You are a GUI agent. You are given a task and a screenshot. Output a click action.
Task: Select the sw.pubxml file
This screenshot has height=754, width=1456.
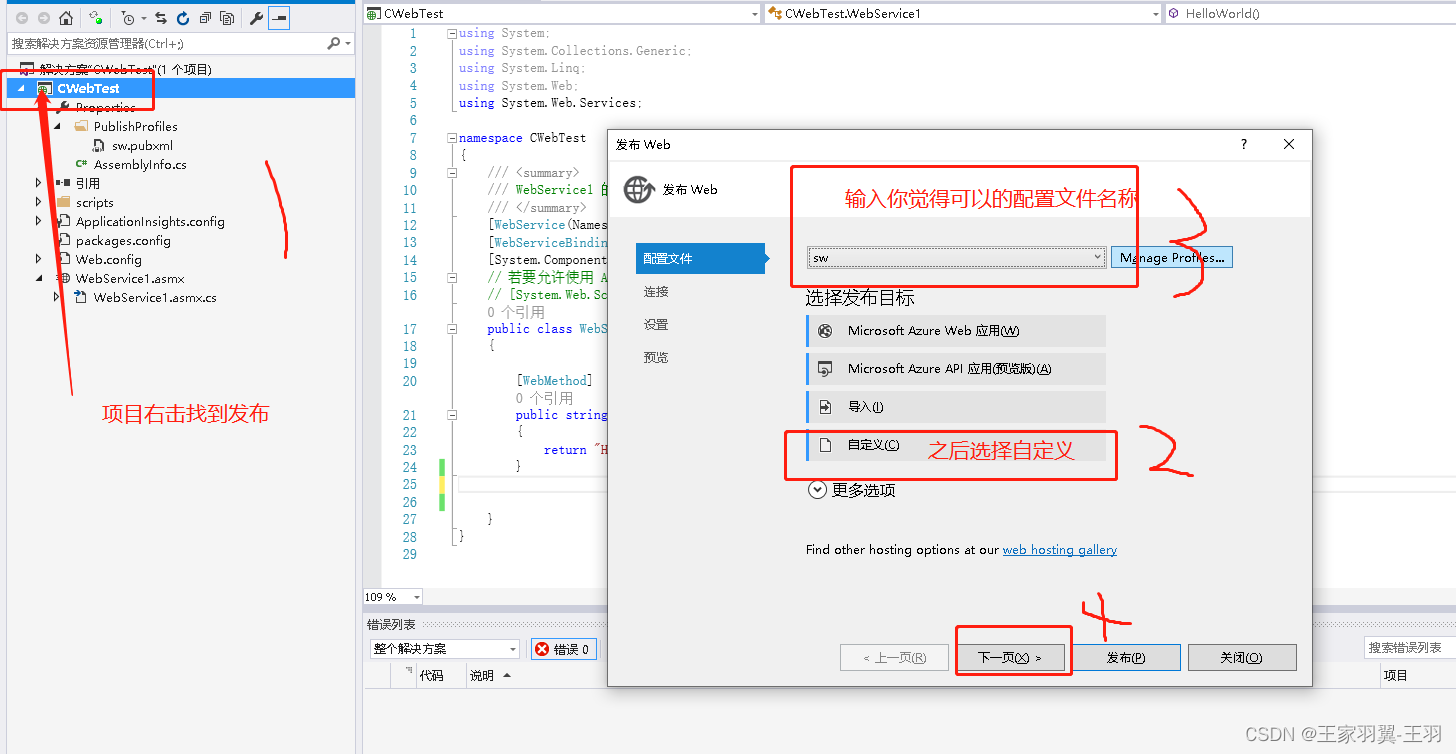click(142, 145)
